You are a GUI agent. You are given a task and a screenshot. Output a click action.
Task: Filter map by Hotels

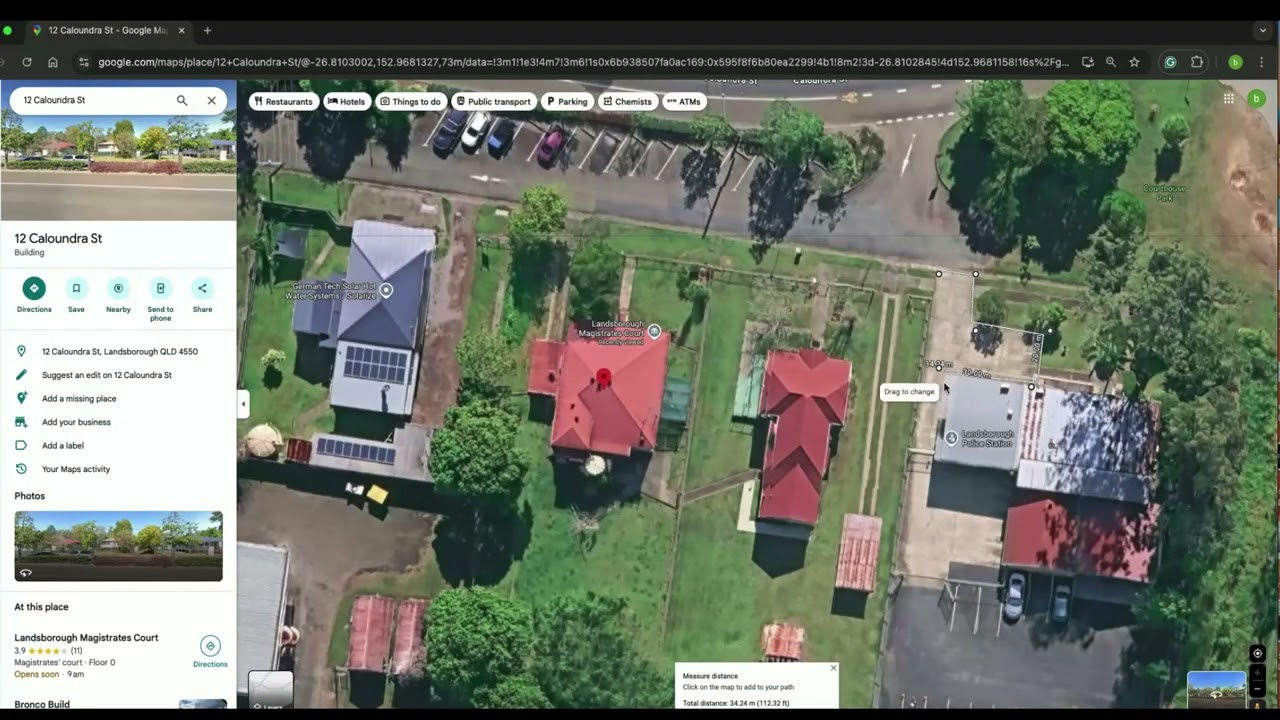(x=346, y=101)
